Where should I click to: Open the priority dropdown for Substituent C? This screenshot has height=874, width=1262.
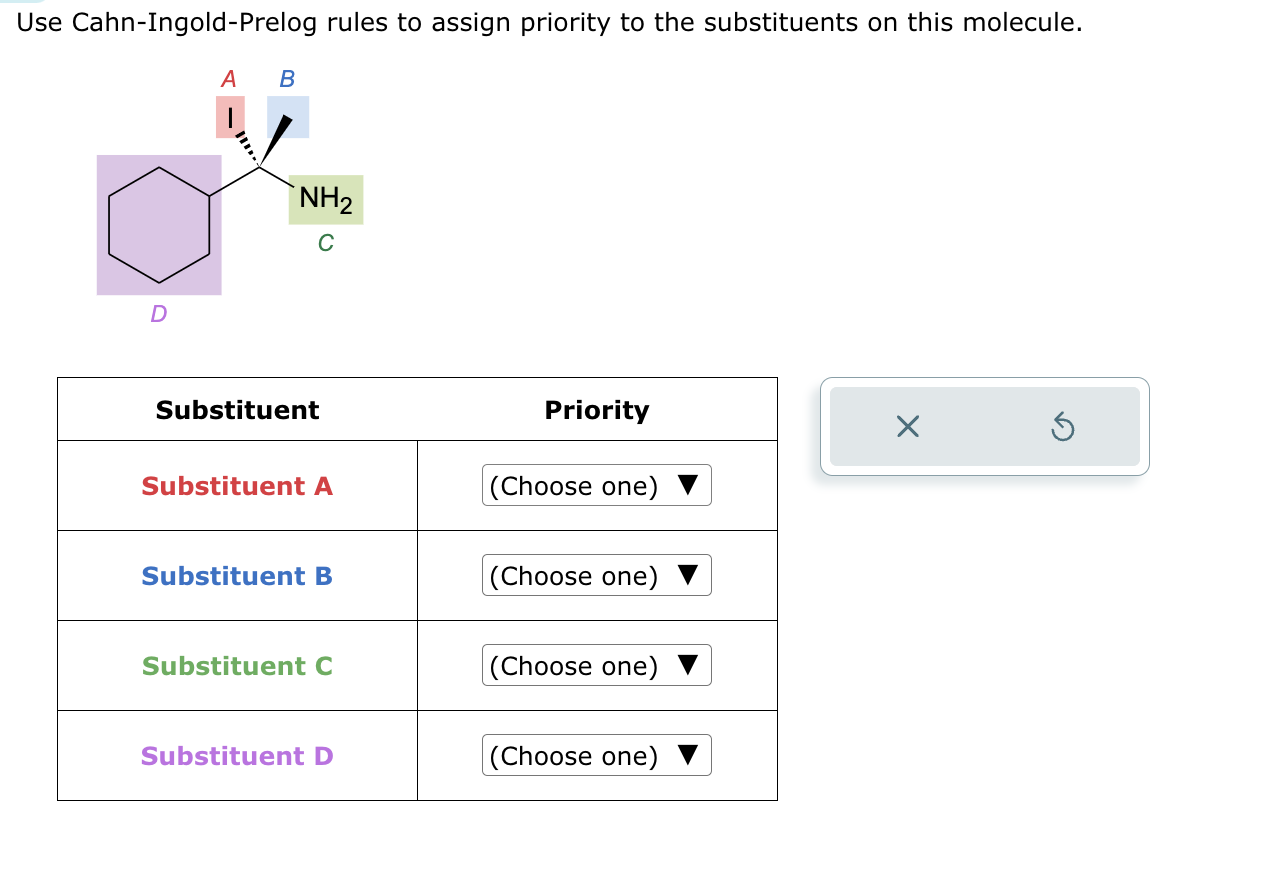(596, 665)
